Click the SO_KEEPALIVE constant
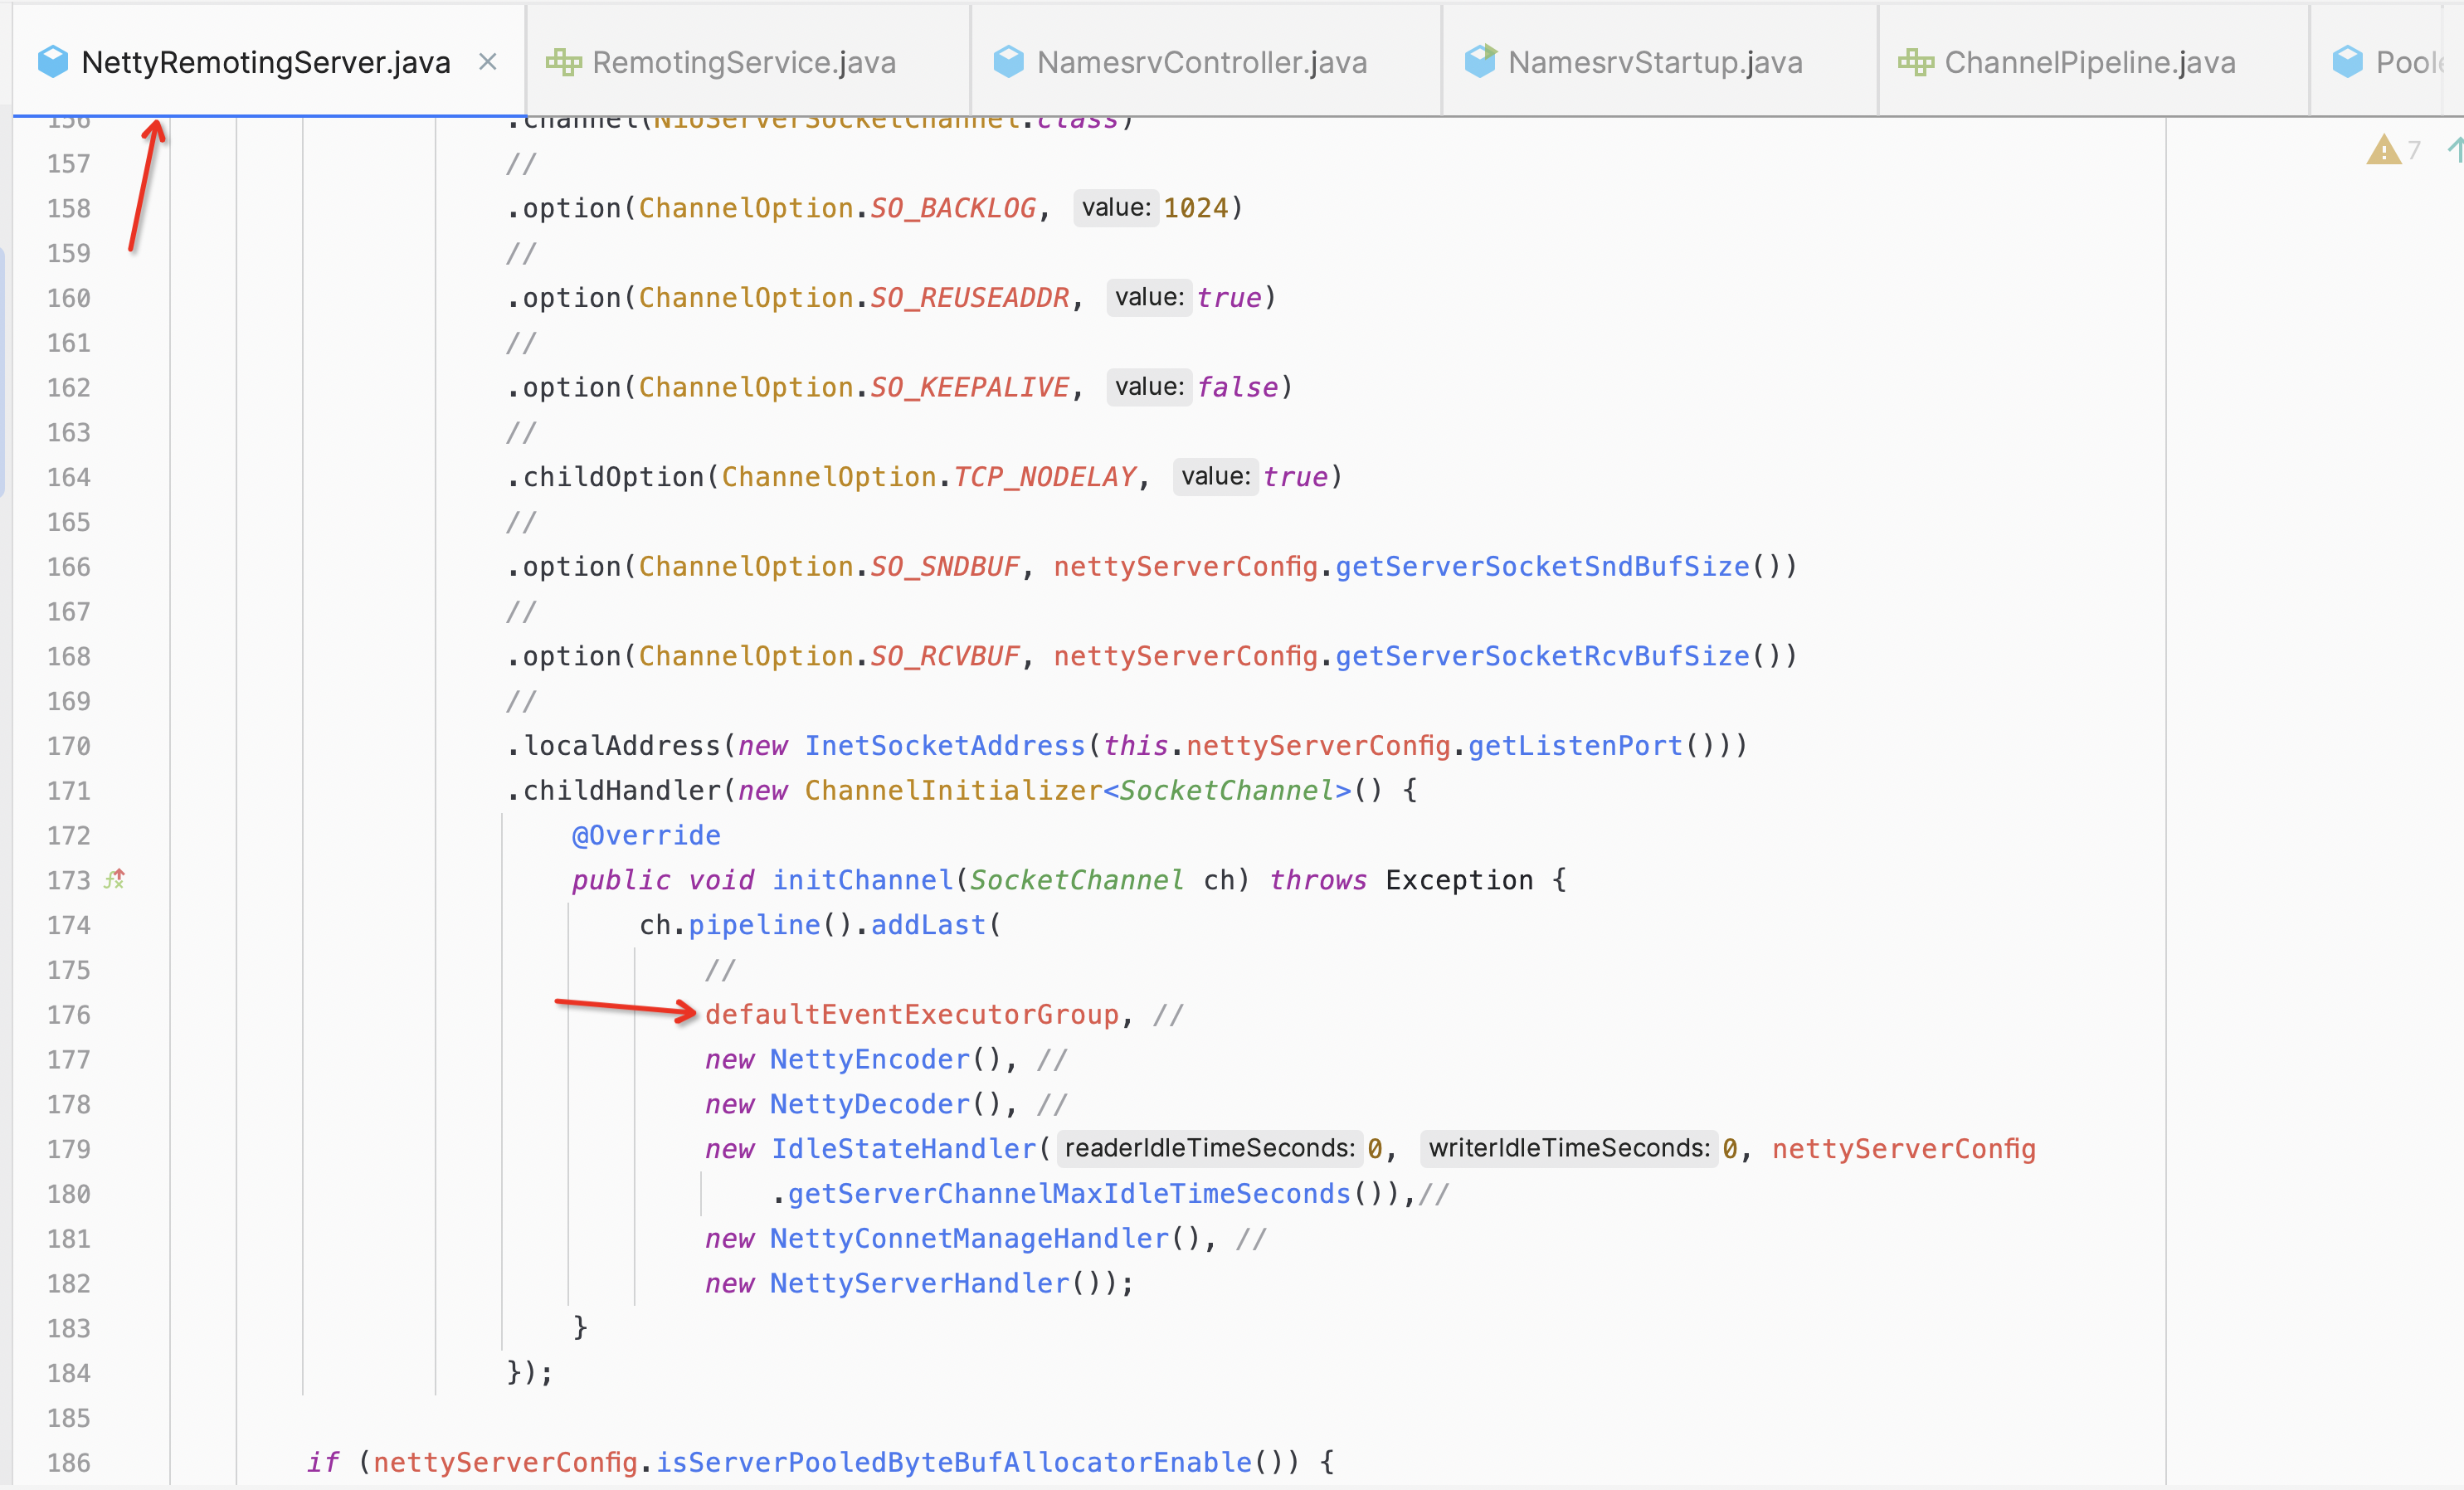Image resolution: width=2464 pixels, height=1490 pixels. coord(970,387)
